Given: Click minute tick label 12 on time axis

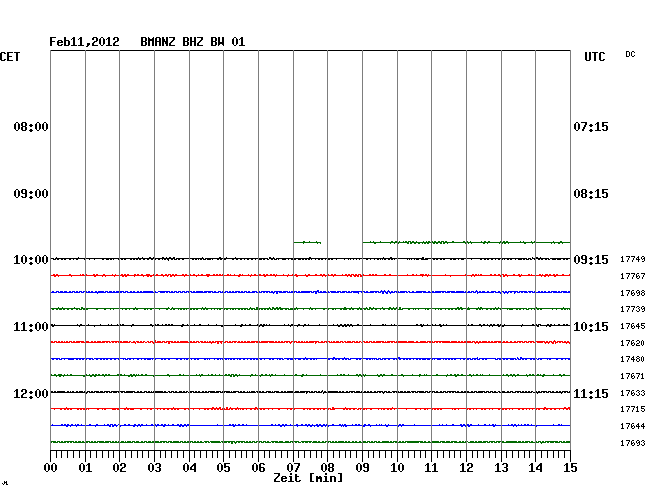Looking at the screenshot, I should (x=466, y=468).
